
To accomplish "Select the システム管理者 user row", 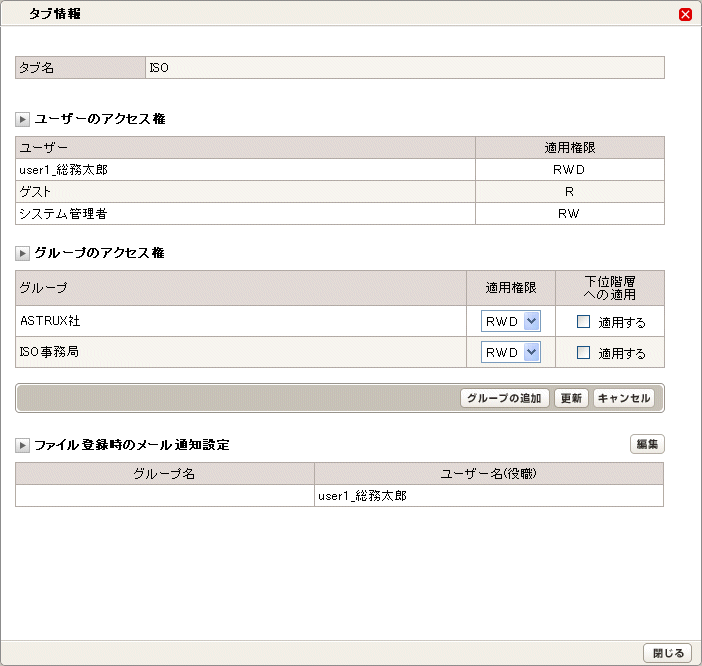I will coord(340,213).
